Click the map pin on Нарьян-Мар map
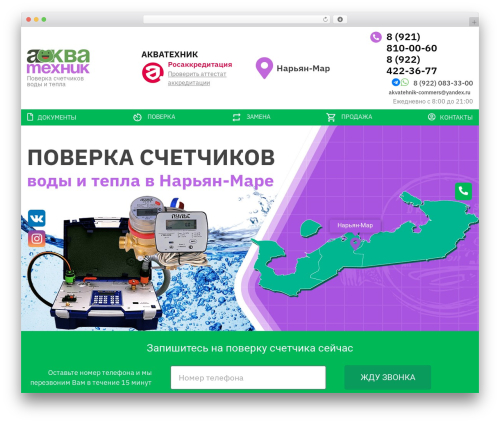 click(x=355, y=243)
